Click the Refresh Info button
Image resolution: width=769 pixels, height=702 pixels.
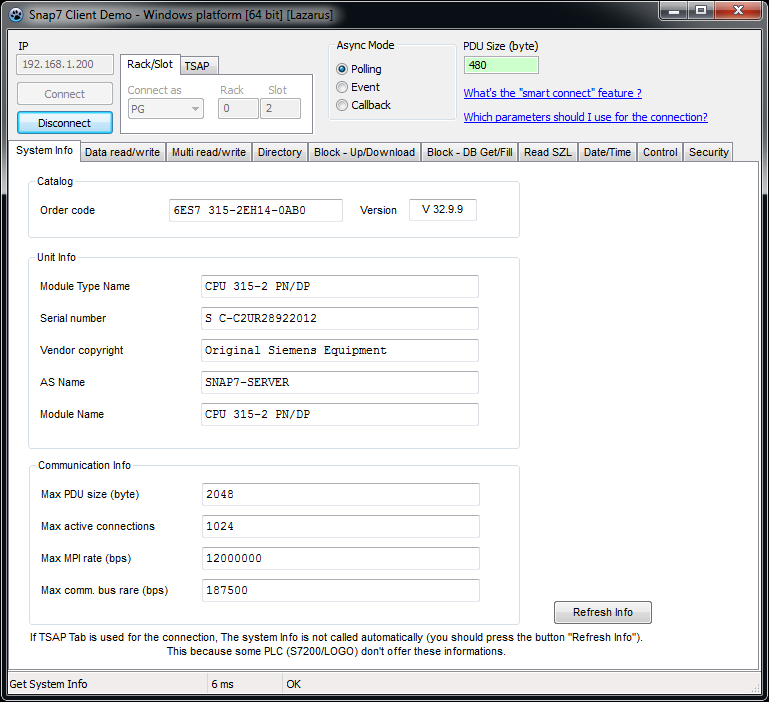coord(603,612)
